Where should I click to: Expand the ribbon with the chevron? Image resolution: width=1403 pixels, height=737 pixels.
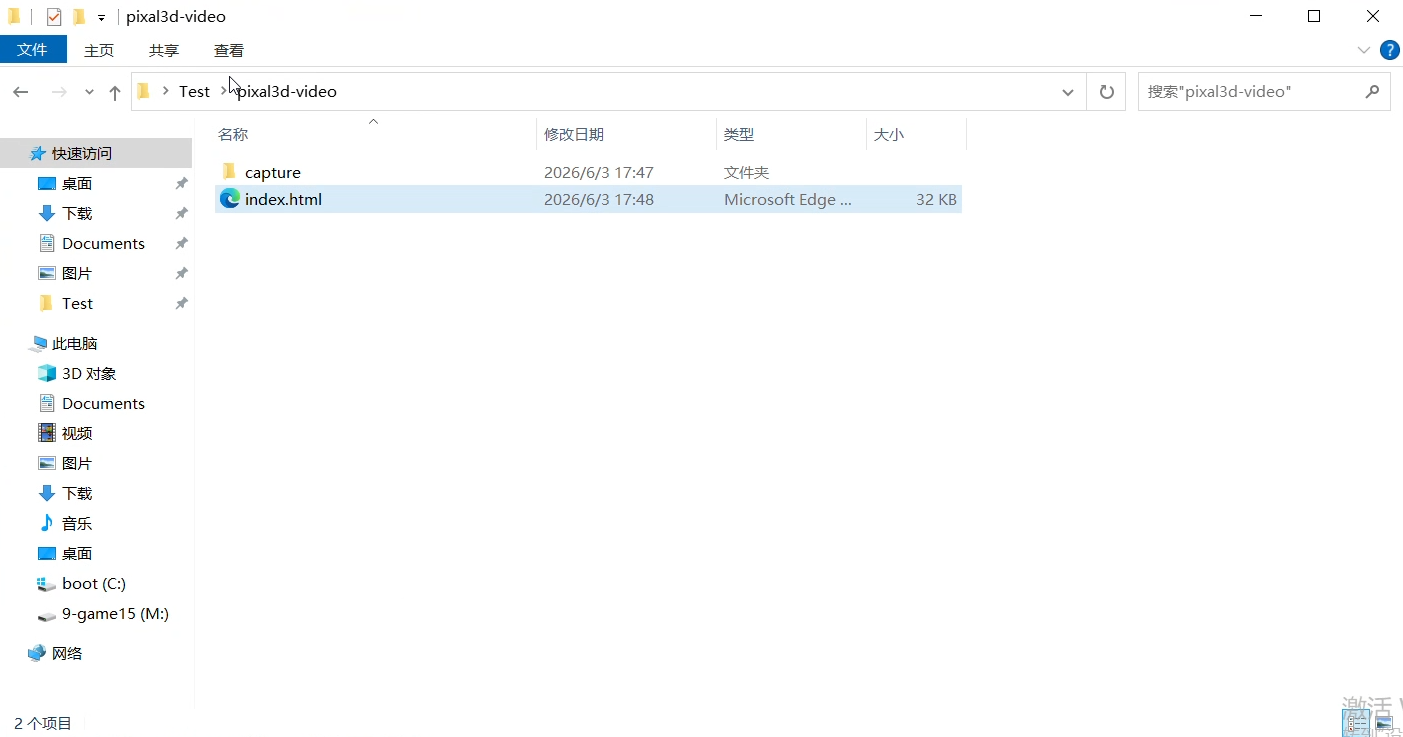[x=1364, y=50]
